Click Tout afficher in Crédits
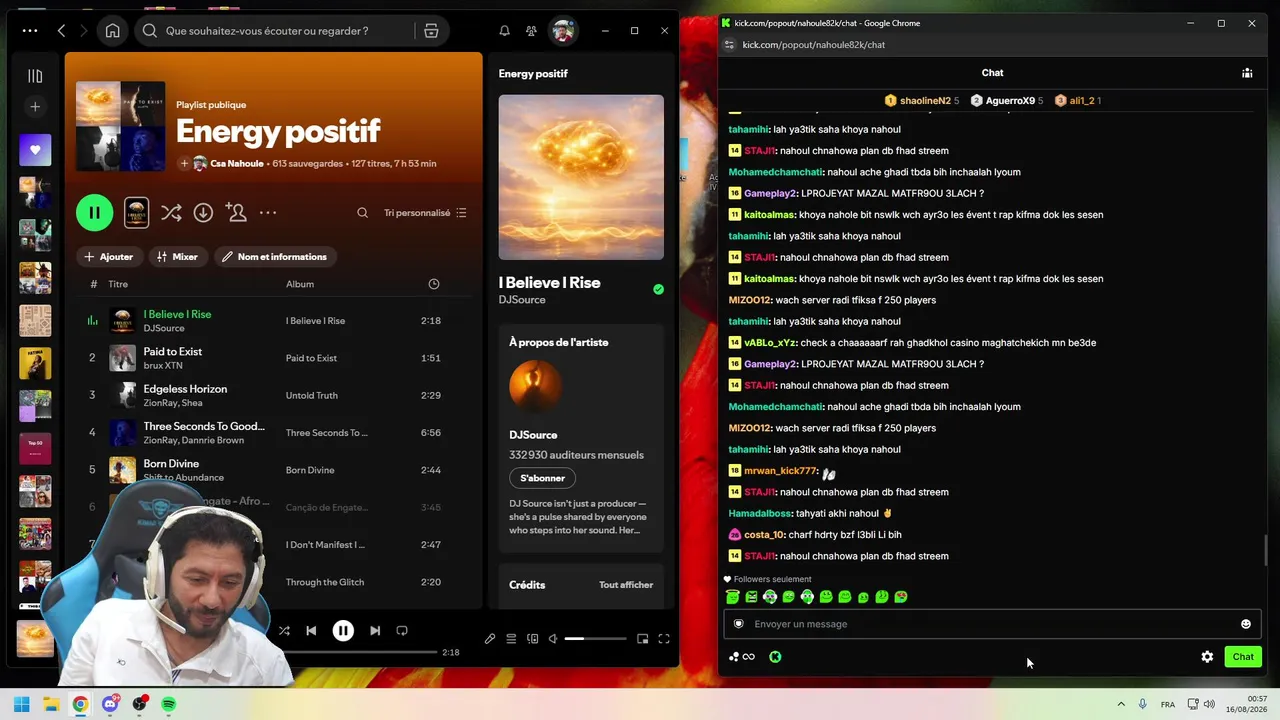 point(626,585)
